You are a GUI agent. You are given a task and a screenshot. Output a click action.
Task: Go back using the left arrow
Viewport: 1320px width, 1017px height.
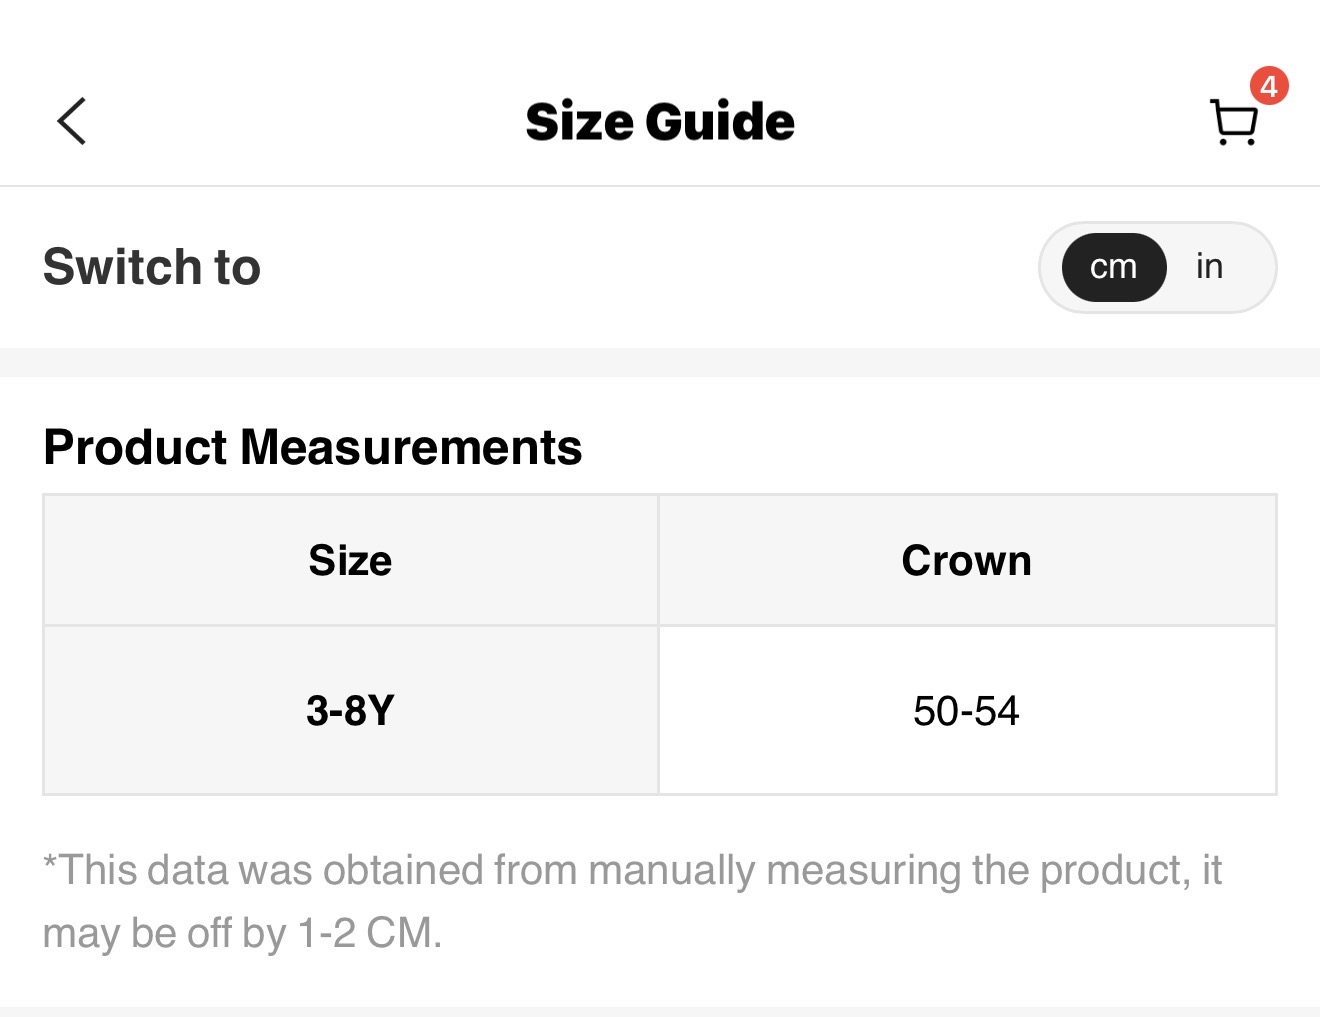coord(72,122)
